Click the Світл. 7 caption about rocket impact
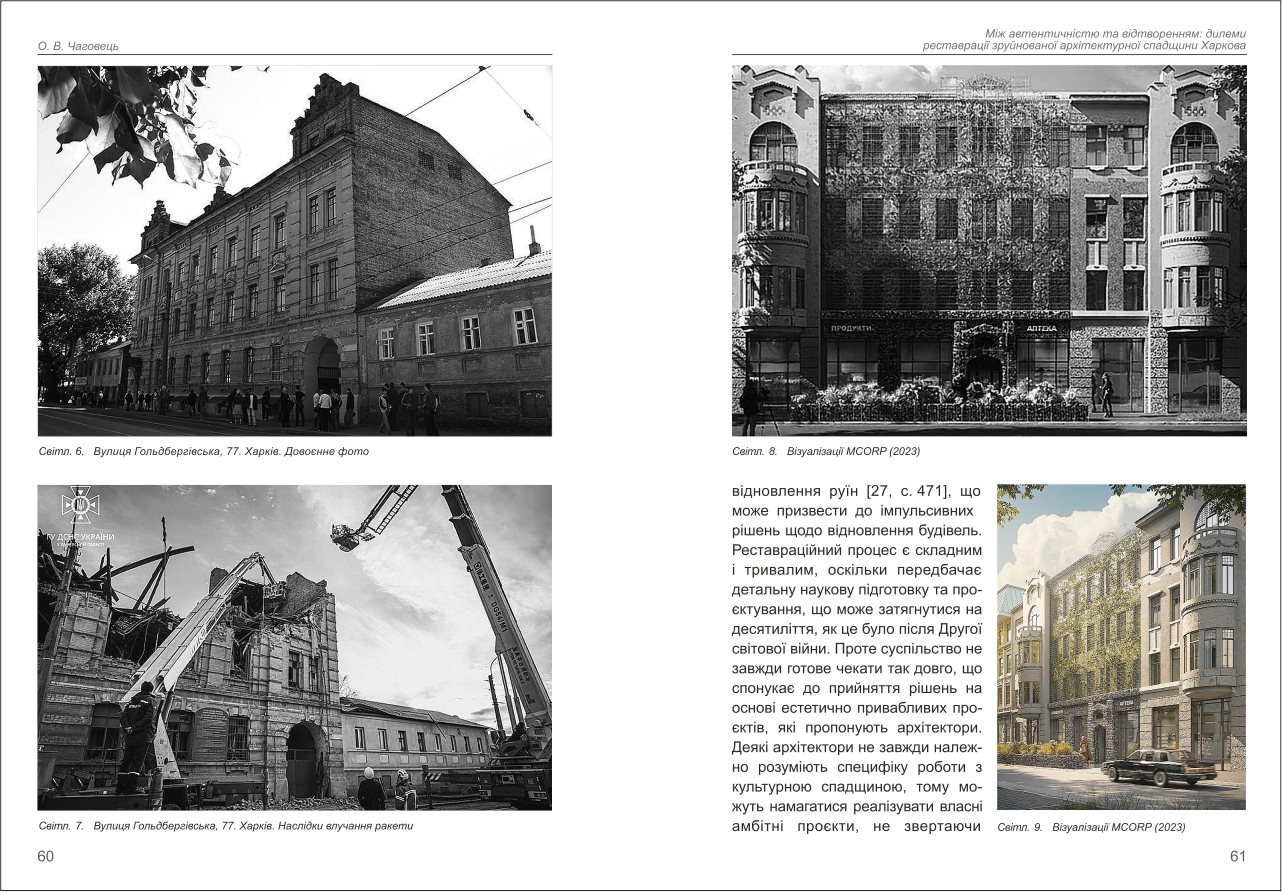The height and width of the screenshot is (892, 1282). click(x=225, y=826)
